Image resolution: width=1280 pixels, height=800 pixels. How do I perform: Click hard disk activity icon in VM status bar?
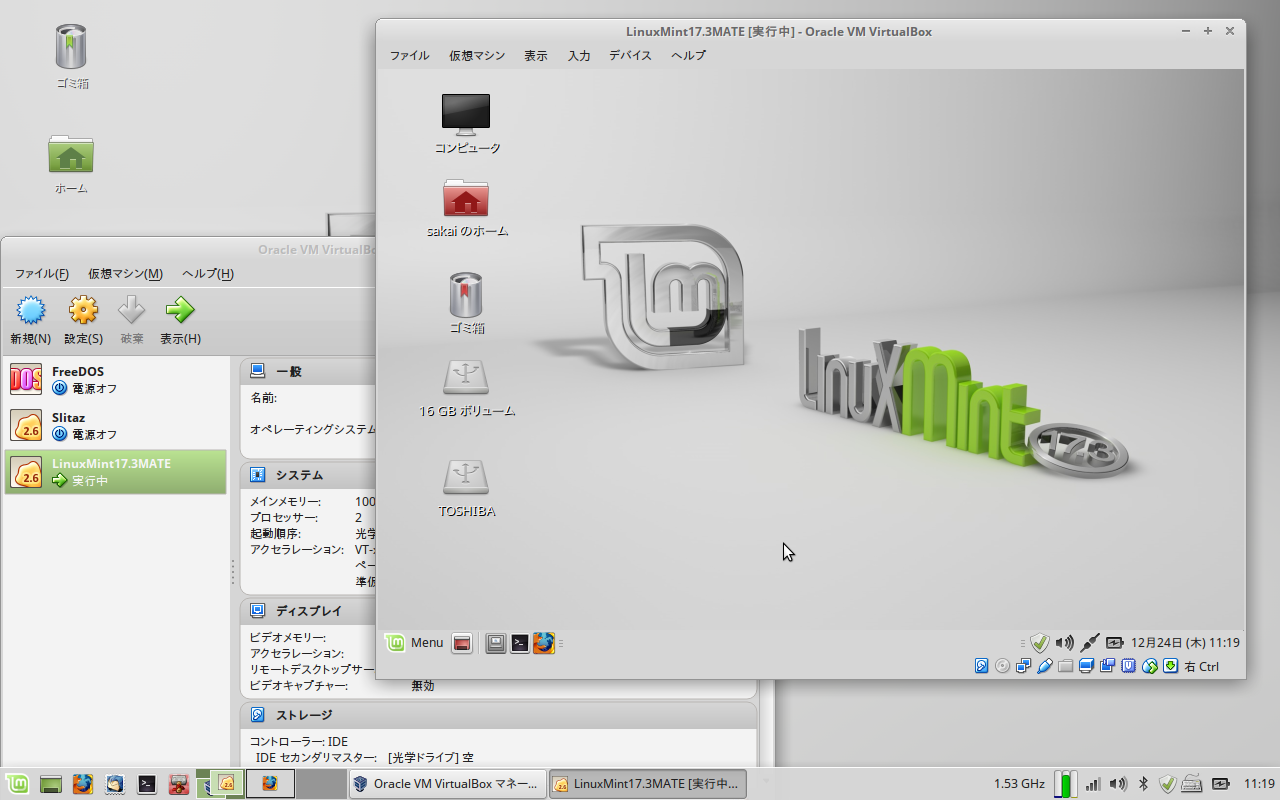coord(982,666)
